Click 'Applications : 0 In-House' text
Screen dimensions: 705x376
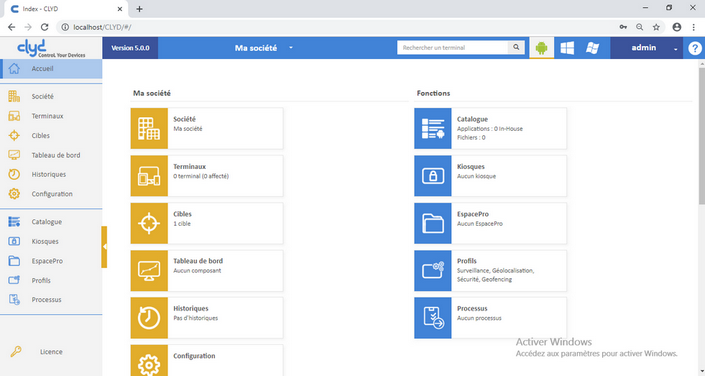pos(490,129)
